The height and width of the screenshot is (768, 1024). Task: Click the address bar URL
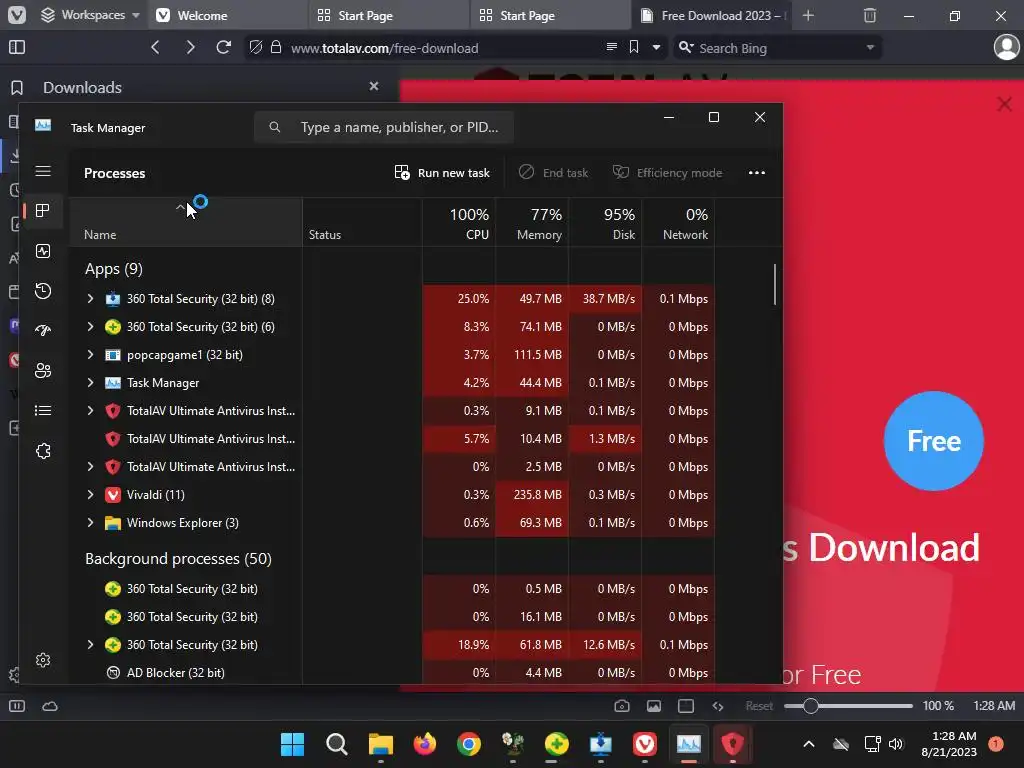(x=385, y=48)
